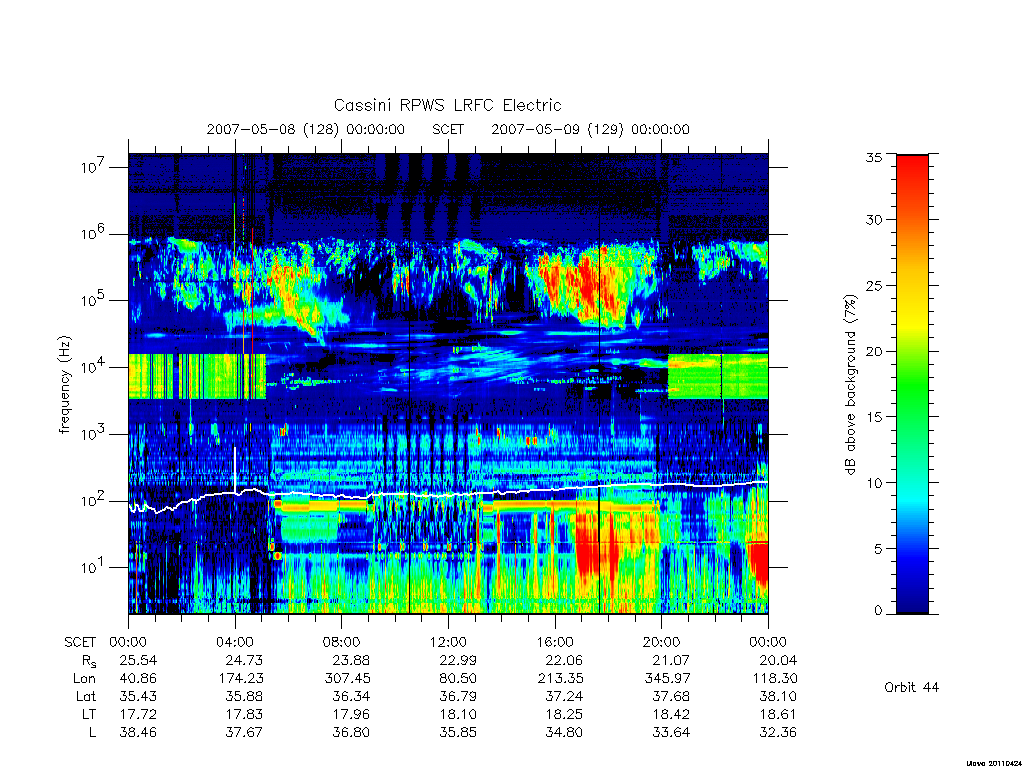Click the Lon value 80.50
This screenshot has width=1024, height=768.
(458, 679)
